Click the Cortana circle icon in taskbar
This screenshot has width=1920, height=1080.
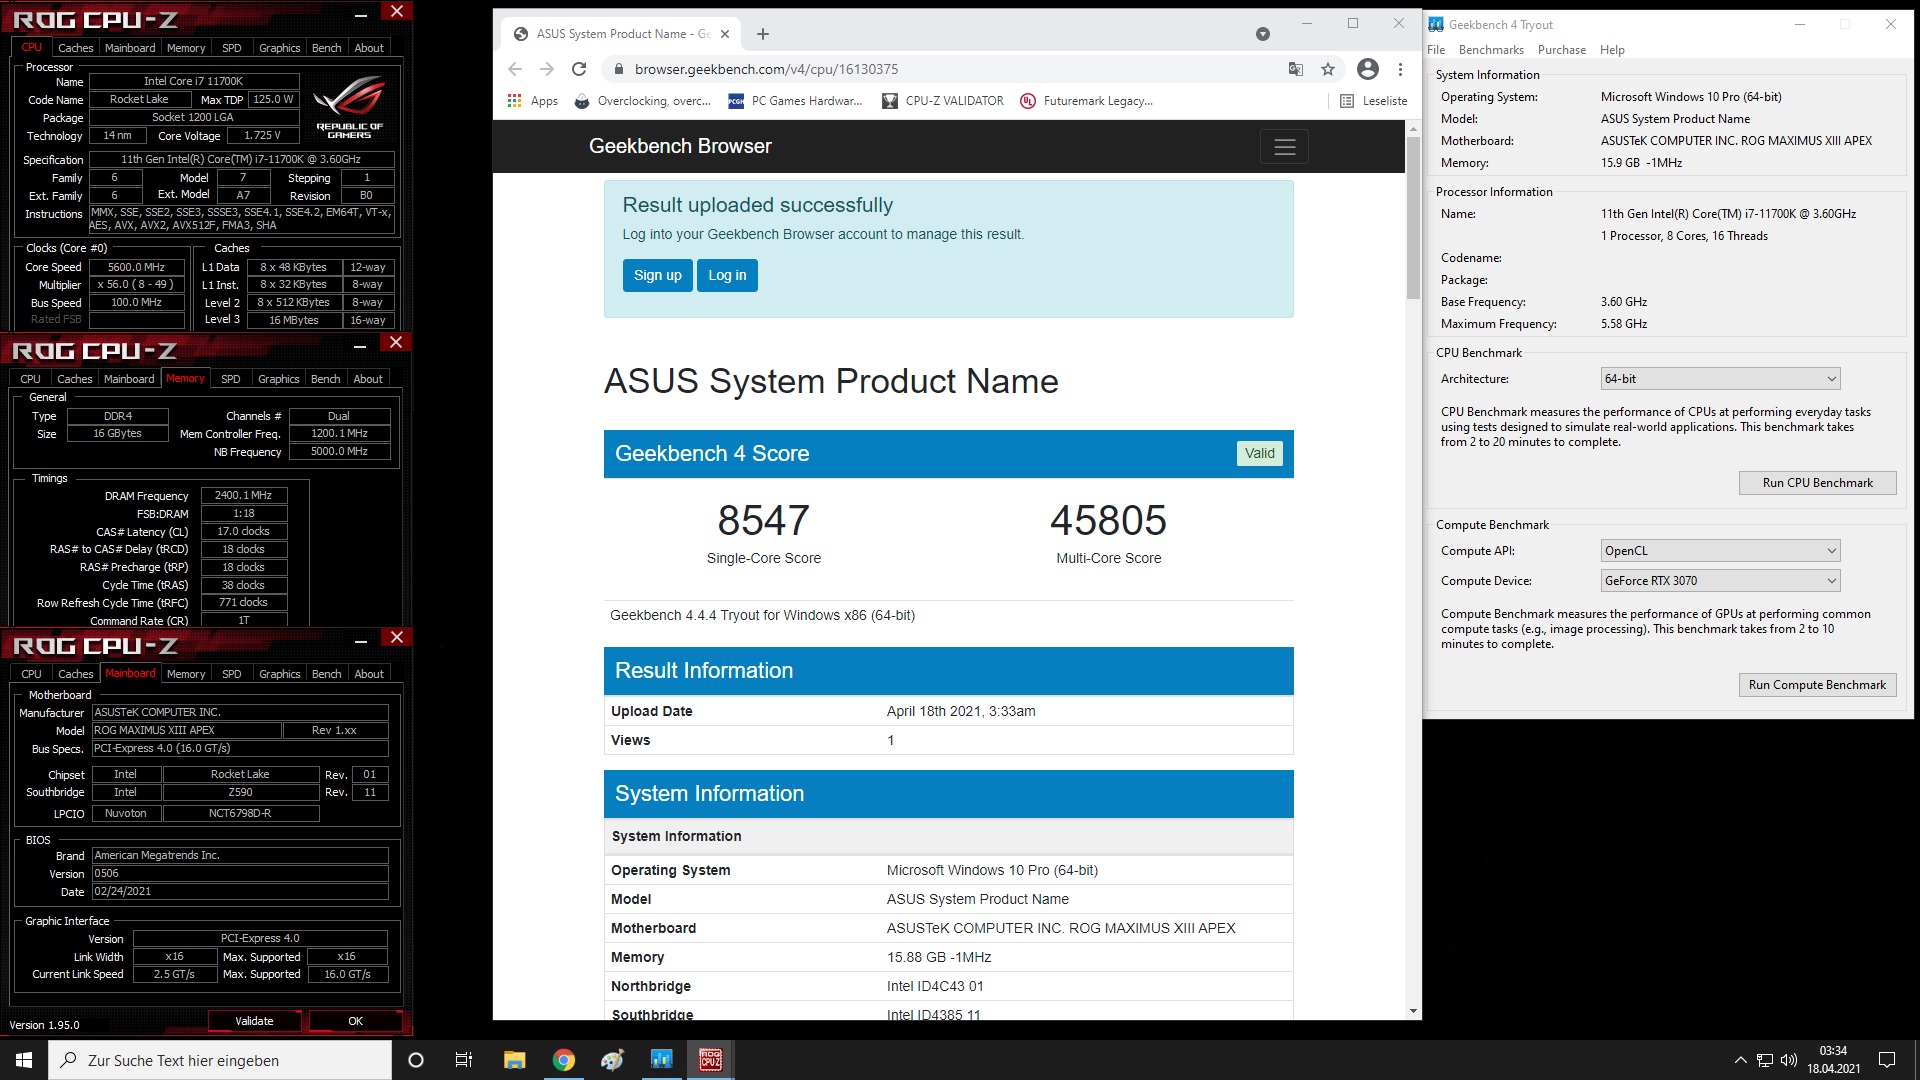pos(416,1060)
